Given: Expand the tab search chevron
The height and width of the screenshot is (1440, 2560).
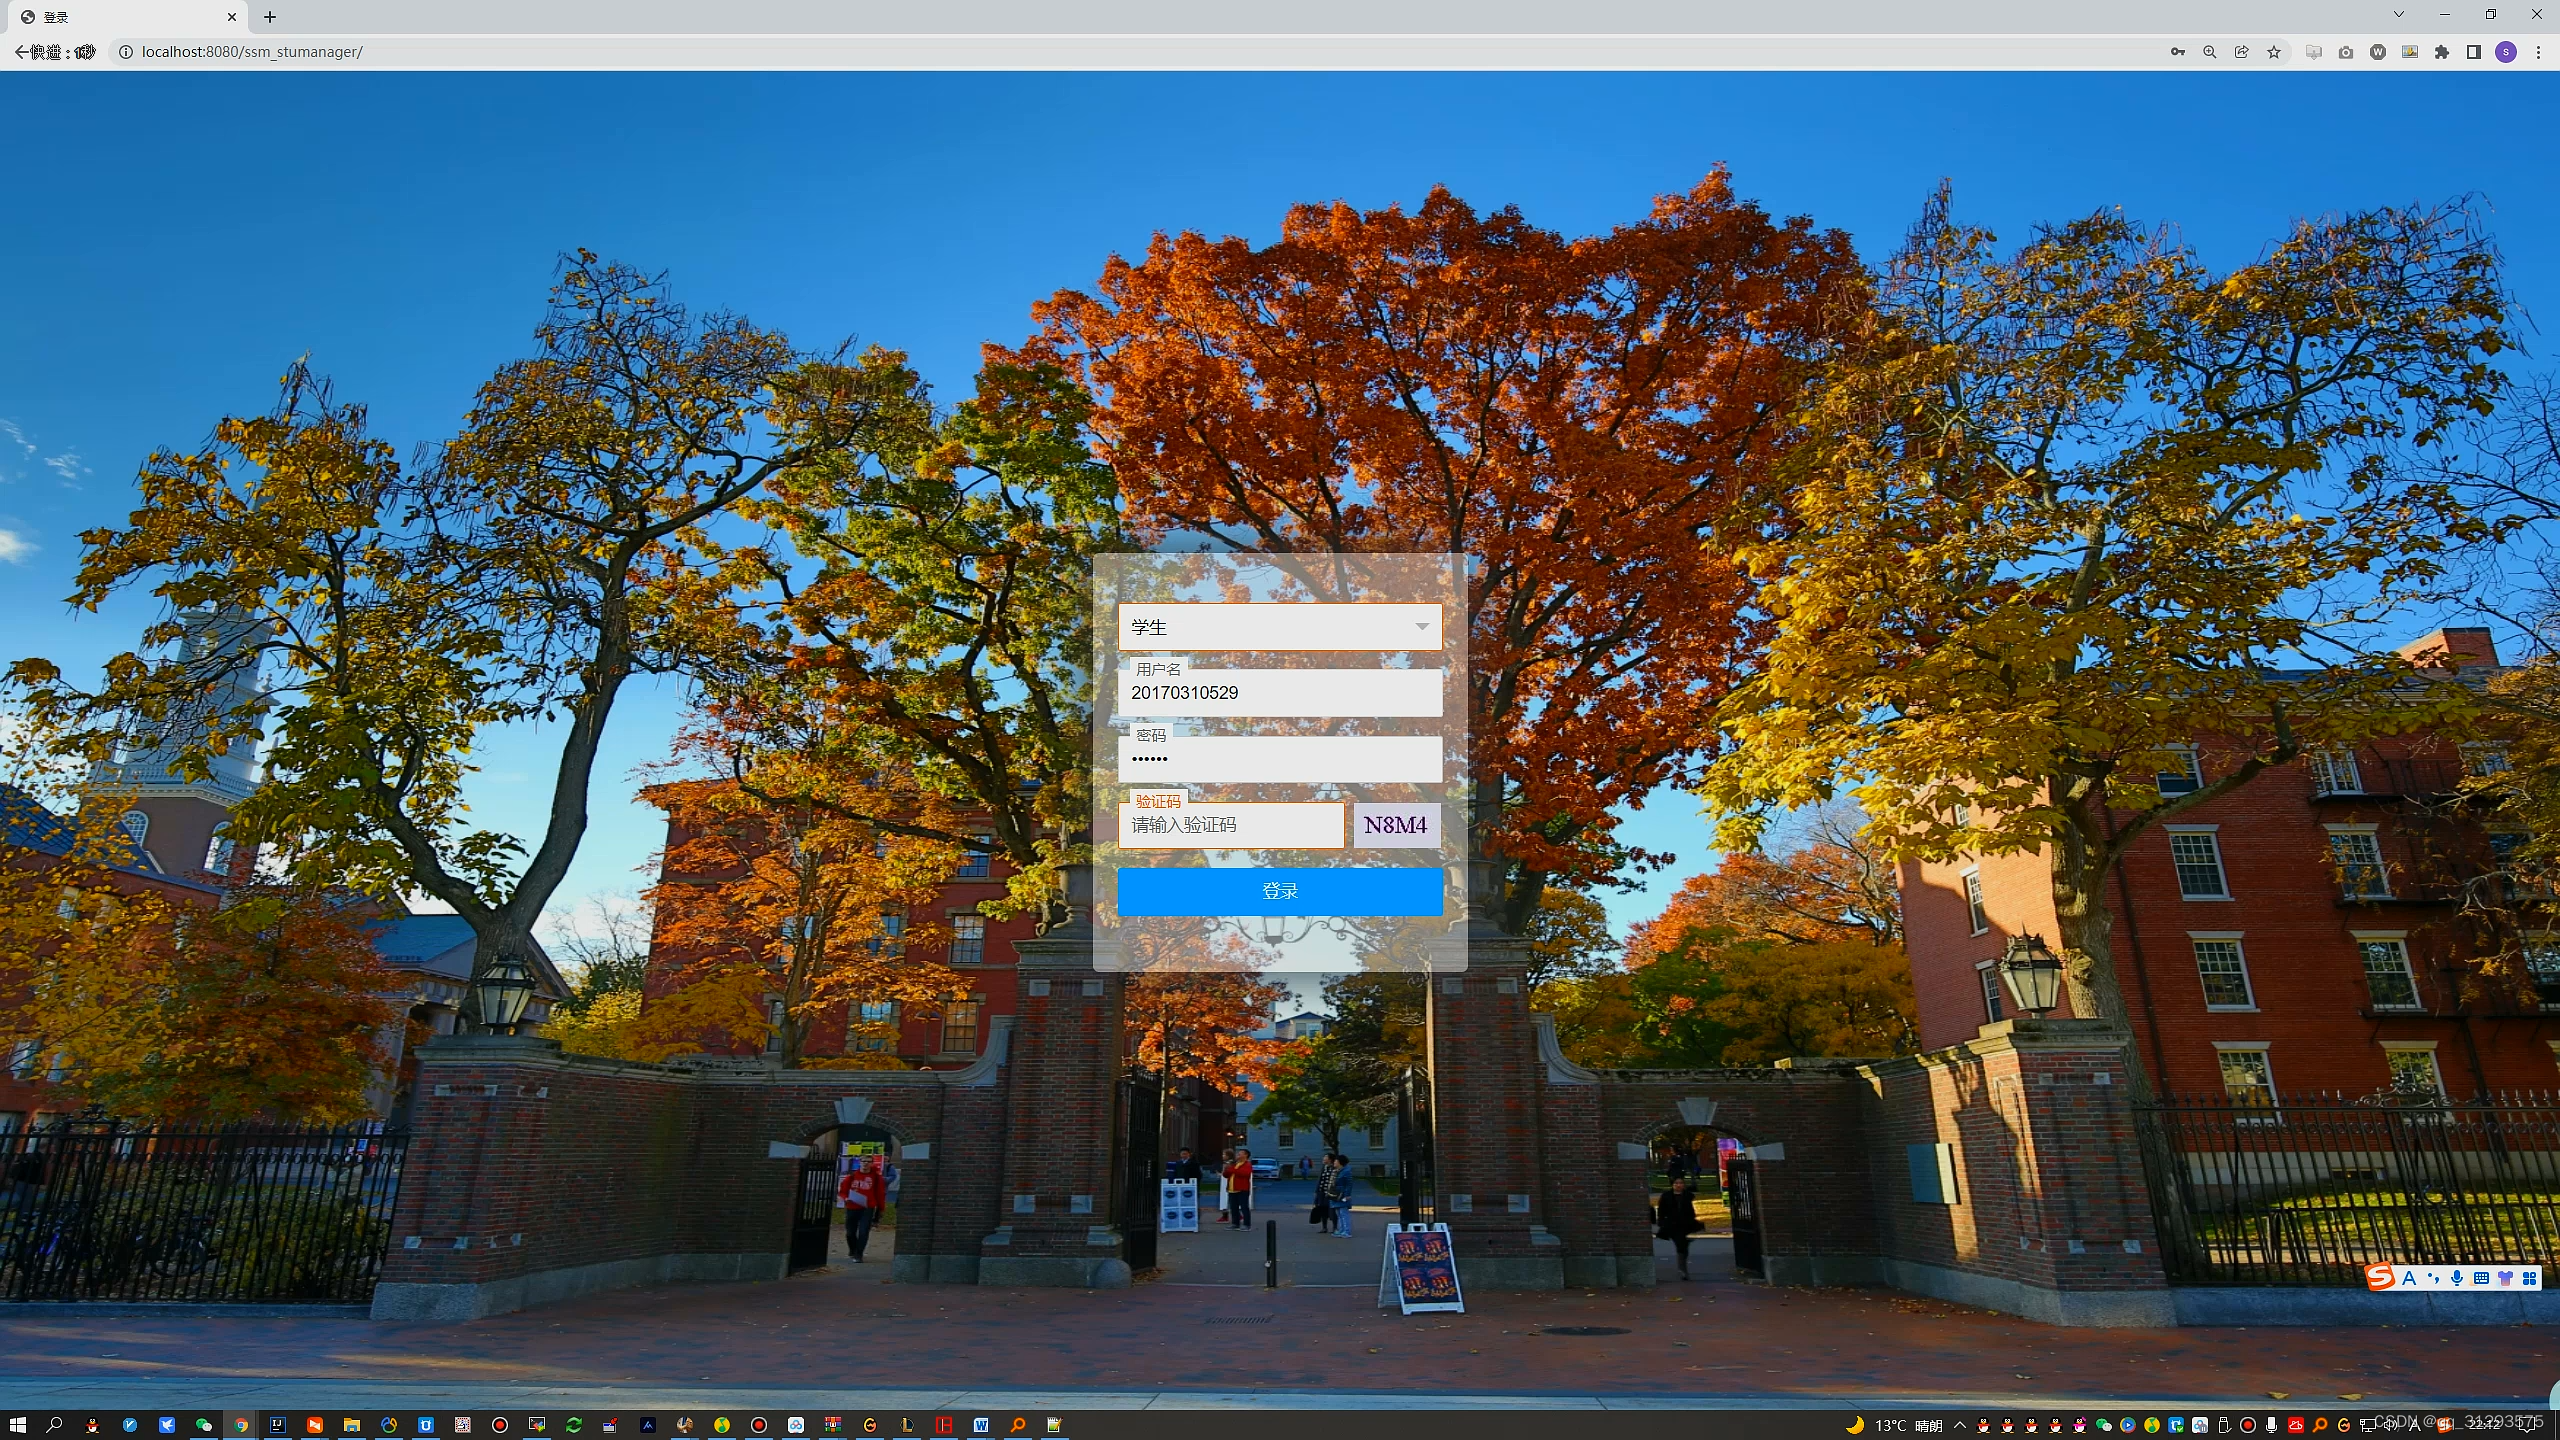Looking at the screenshot, I should pos(2398,14).
